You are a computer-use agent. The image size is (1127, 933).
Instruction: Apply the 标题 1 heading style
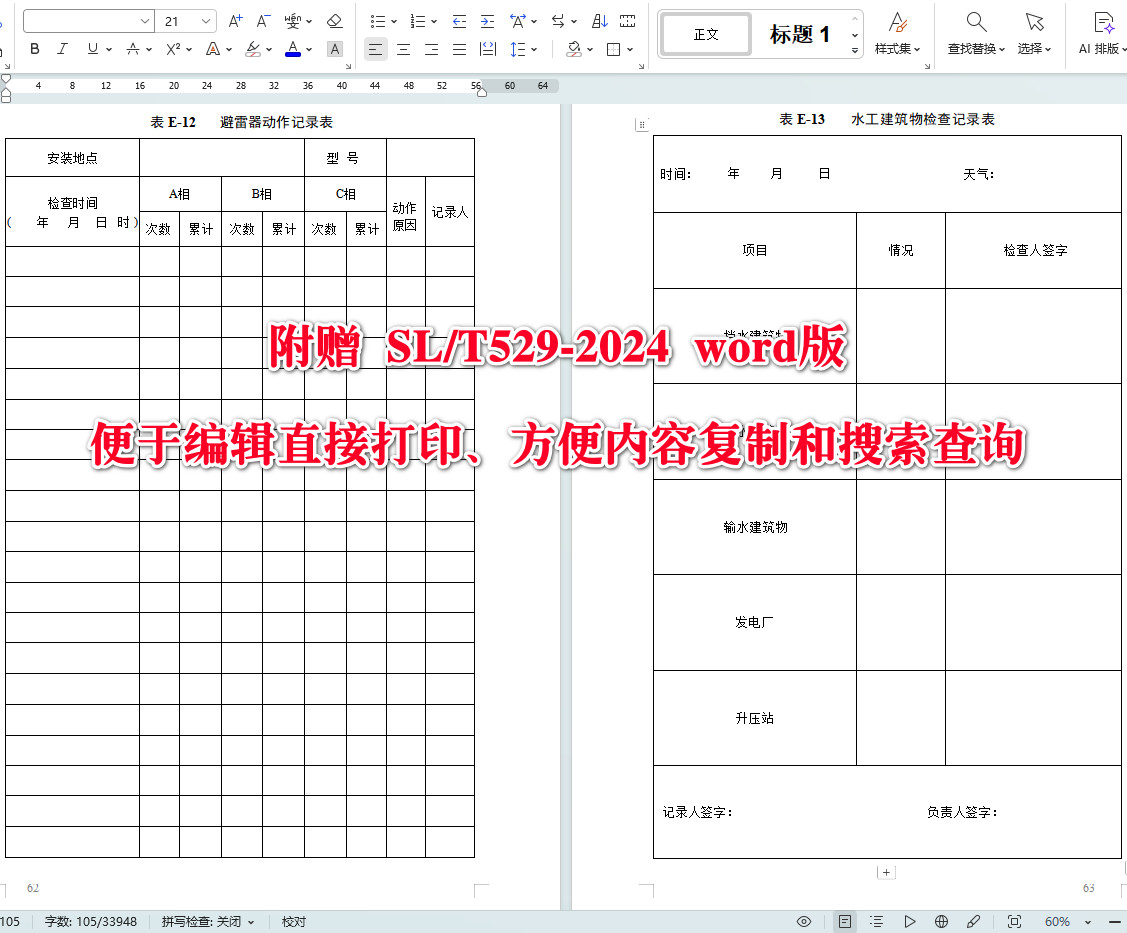pyautogui.click(x=798, y=33)
